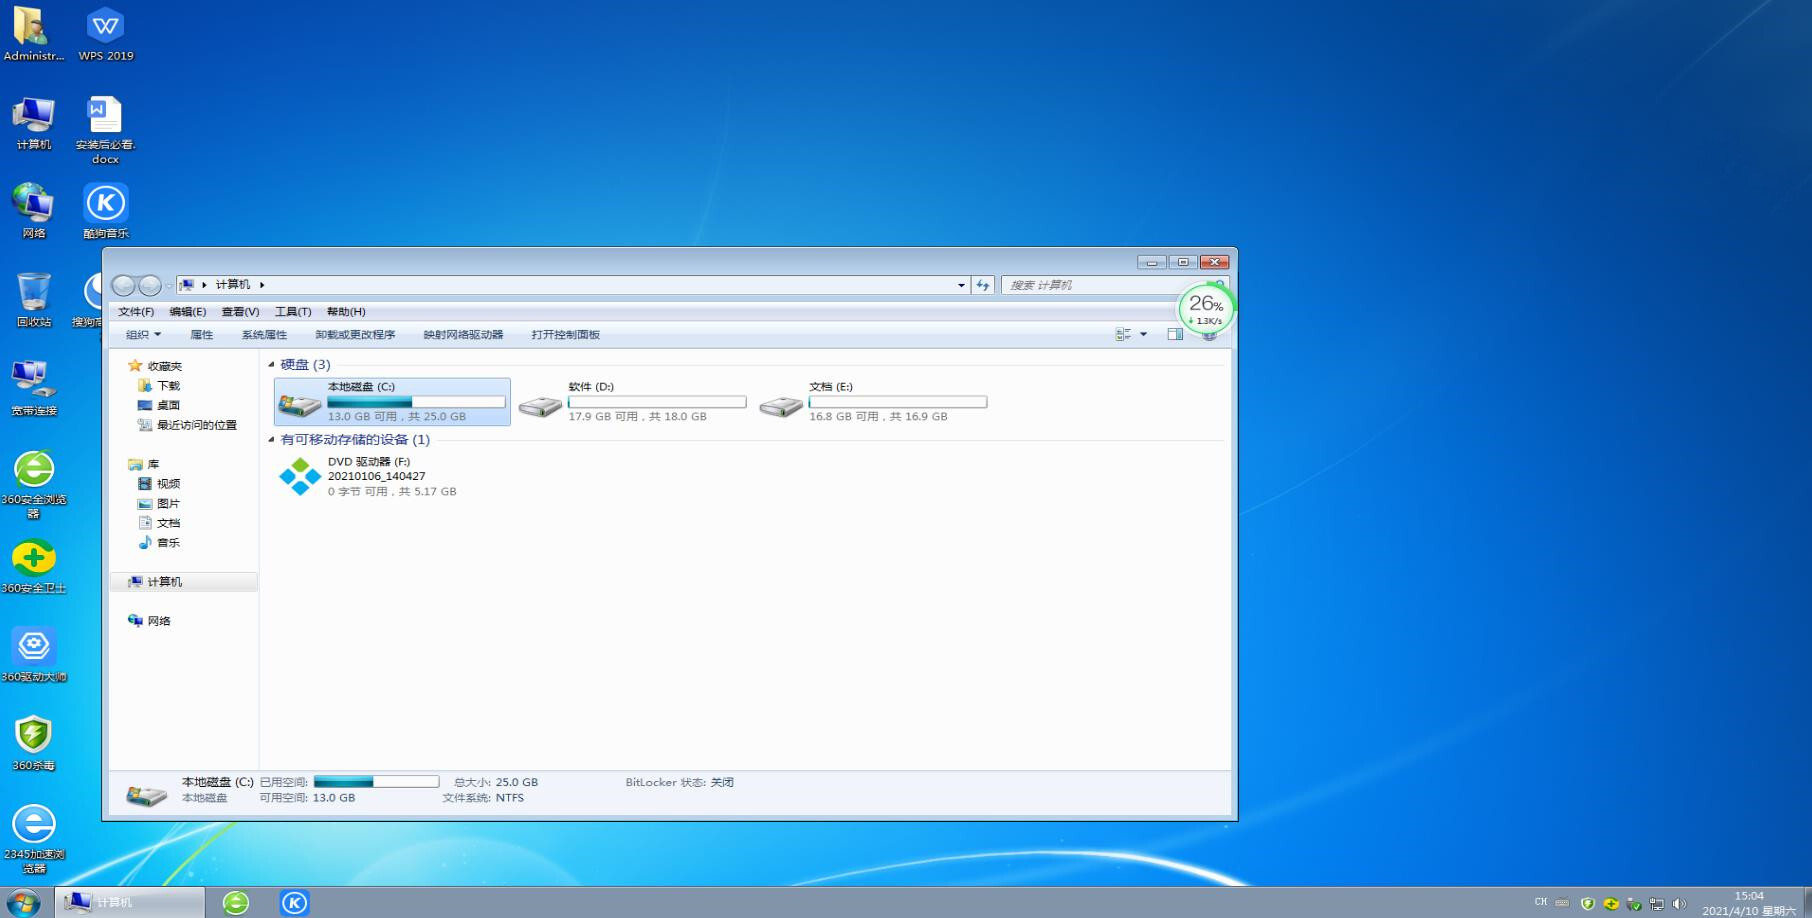
Task: Select 文档 library in the navigation pane
Action: [x=159, y=523]
